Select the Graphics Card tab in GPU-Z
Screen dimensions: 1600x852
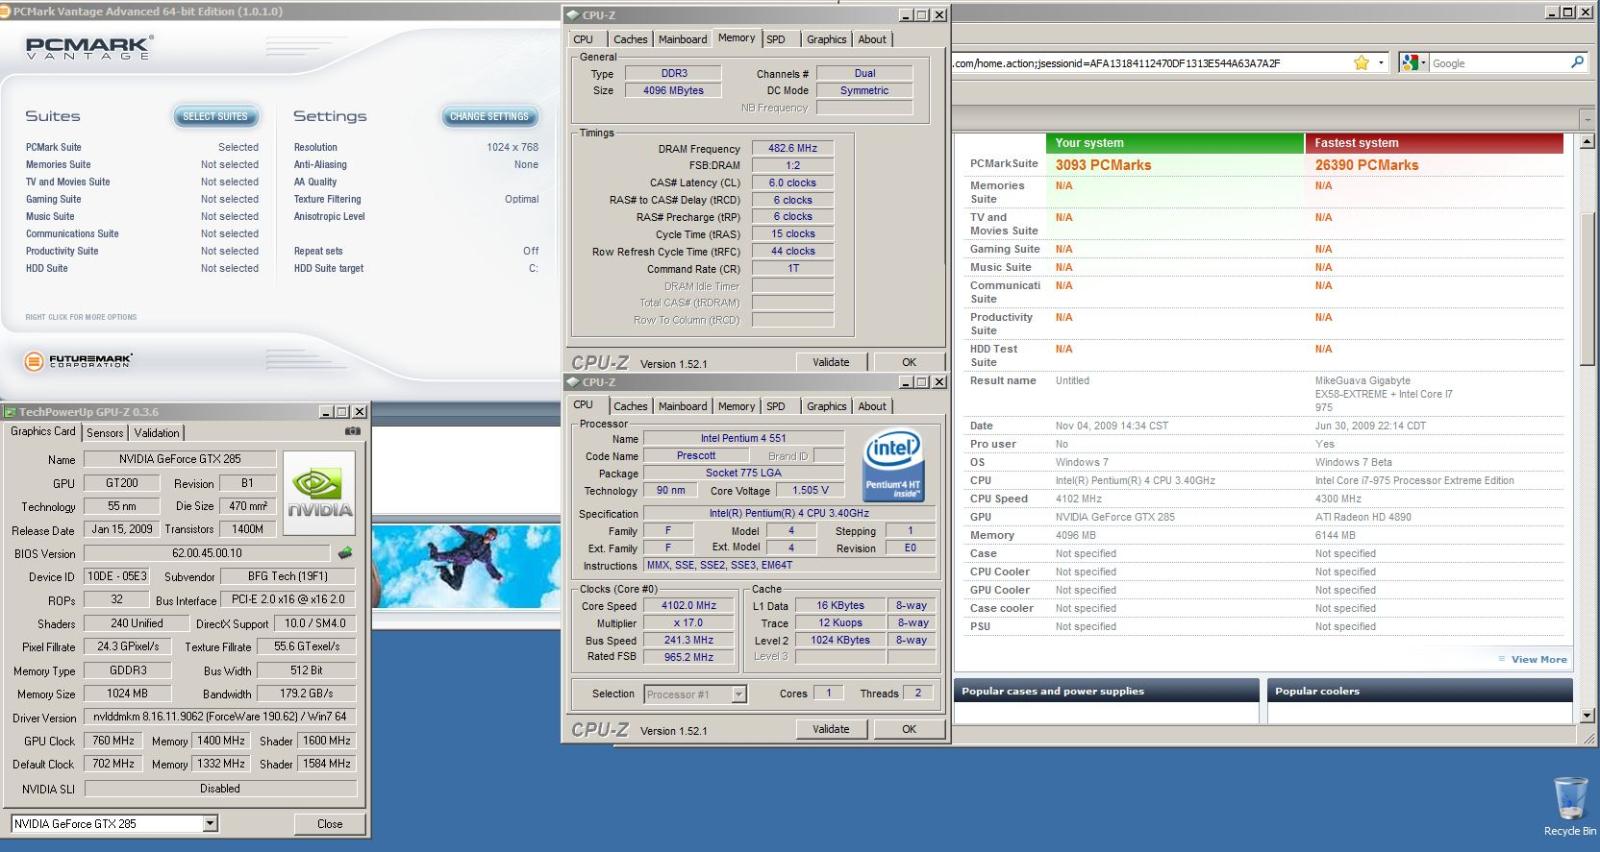coord(43,431)
